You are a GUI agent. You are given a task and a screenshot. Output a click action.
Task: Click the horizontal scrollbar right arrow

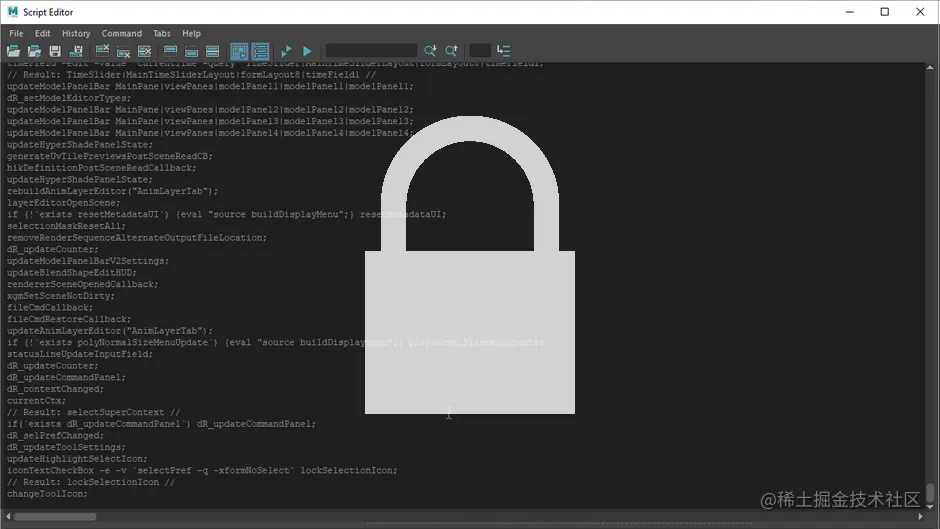[x=921, y=516]
